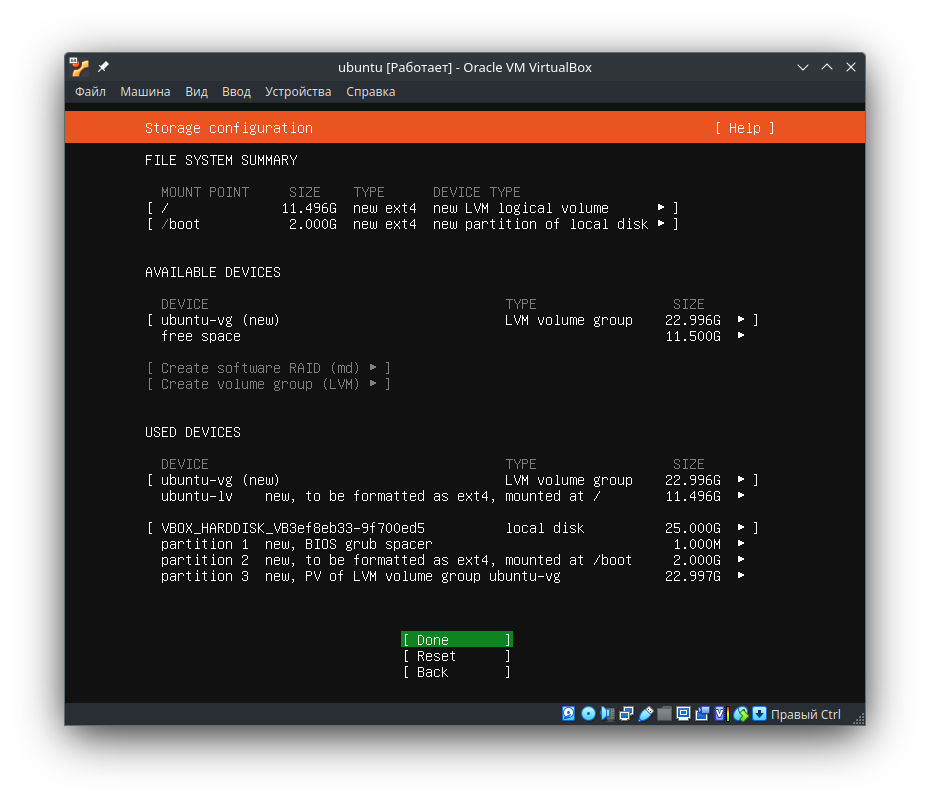Expand the free space entry options

[740, 336]
